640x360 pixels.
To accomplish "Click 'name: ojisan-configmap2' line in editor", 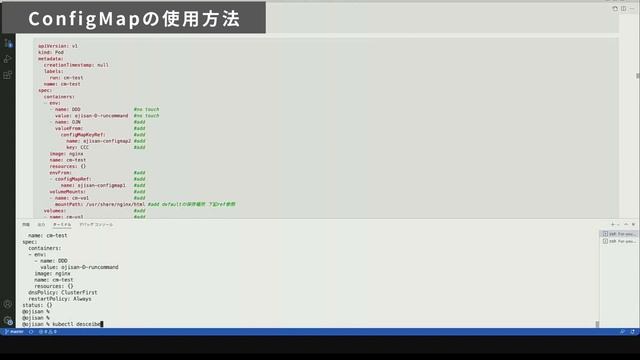I will click(x=99, y=141).
